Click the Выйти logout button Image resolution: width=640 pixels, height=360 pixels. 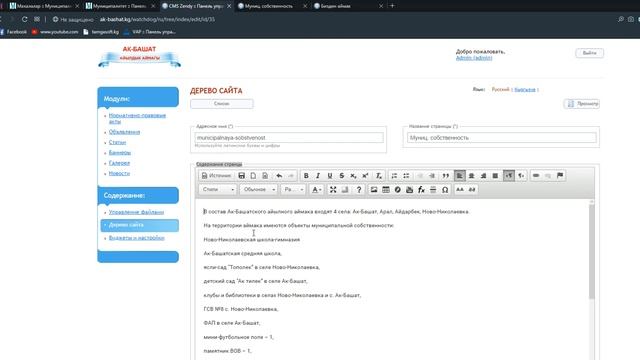point(589,53)
